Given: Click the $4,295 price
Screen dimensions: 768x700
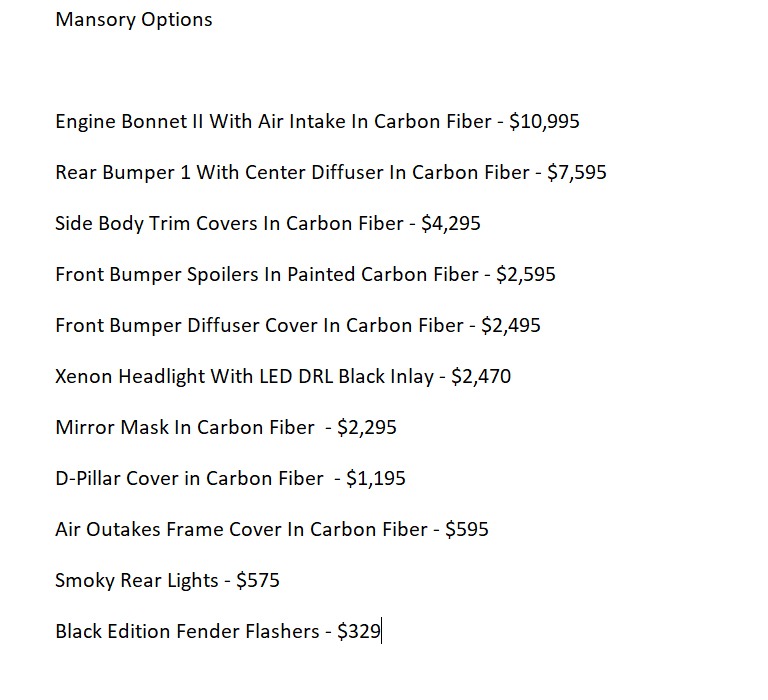Looking at the screenshot, I should pyautogui.click(x=451, y=223).
